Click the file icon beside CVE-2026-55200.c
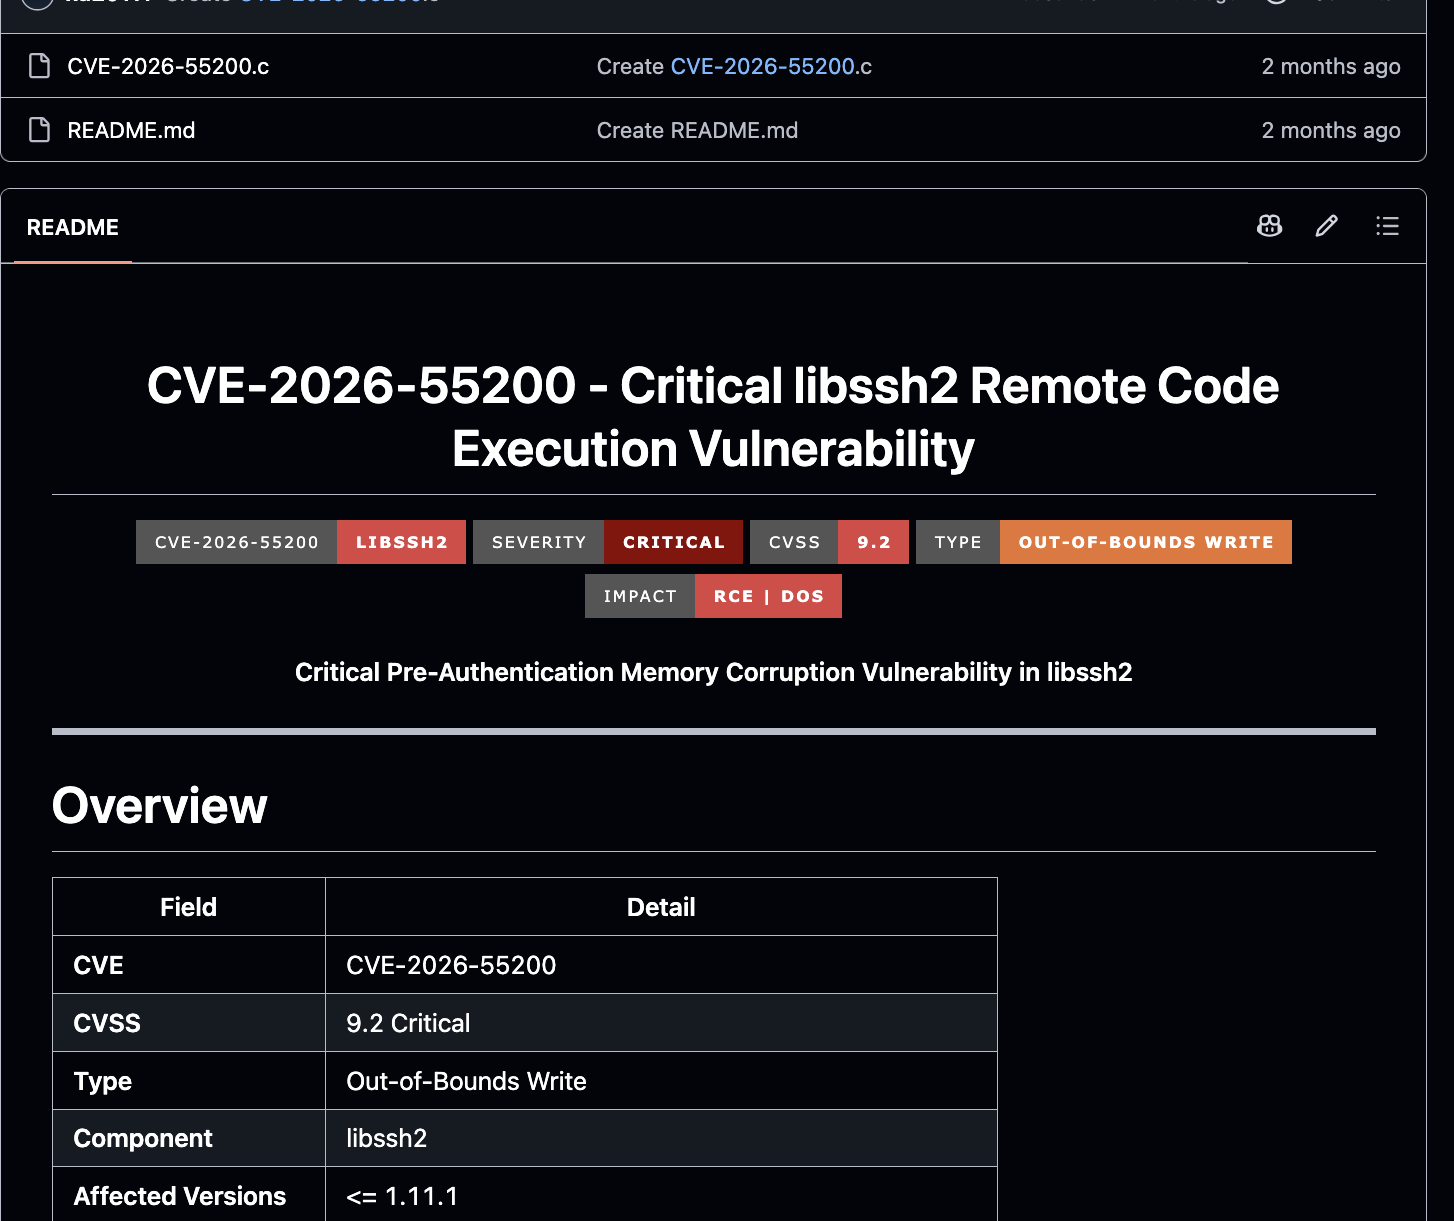The width and height of the screenshot is (1454, 1221). pos(39,66)
